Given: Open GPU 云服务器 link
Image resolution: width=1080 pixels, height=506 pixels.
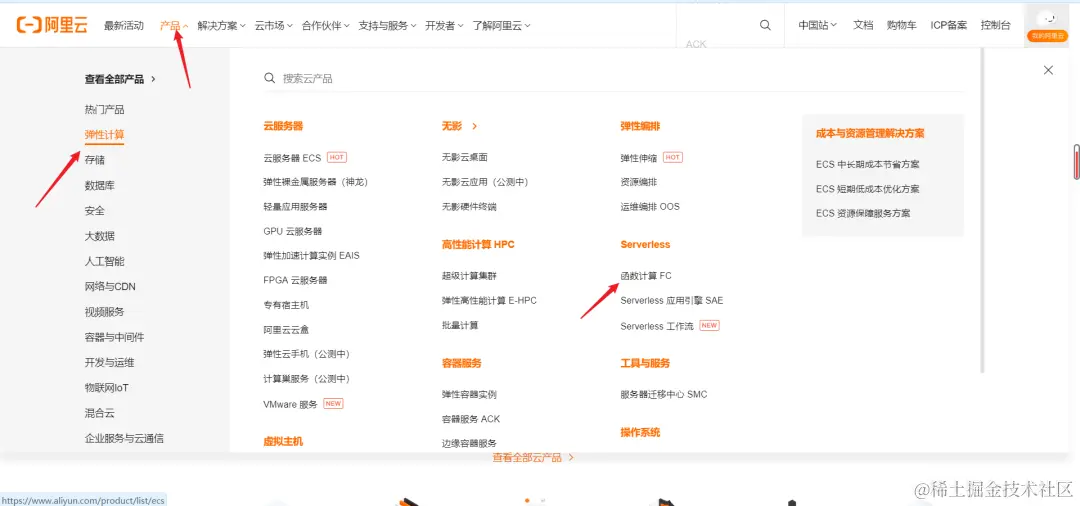Looking at the screenshot, I should coord(293,231).
